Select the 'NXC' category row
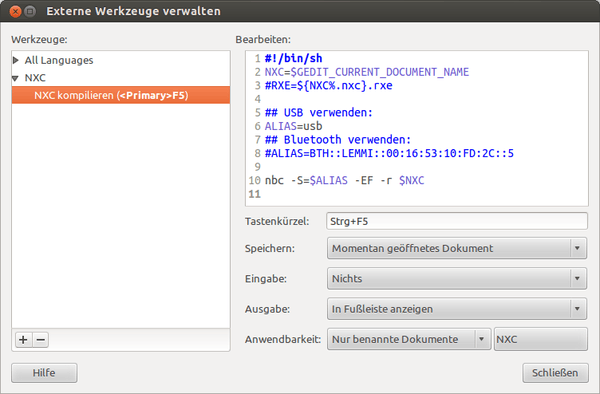This screenshot has height=394, width=600. click(121, 78)
